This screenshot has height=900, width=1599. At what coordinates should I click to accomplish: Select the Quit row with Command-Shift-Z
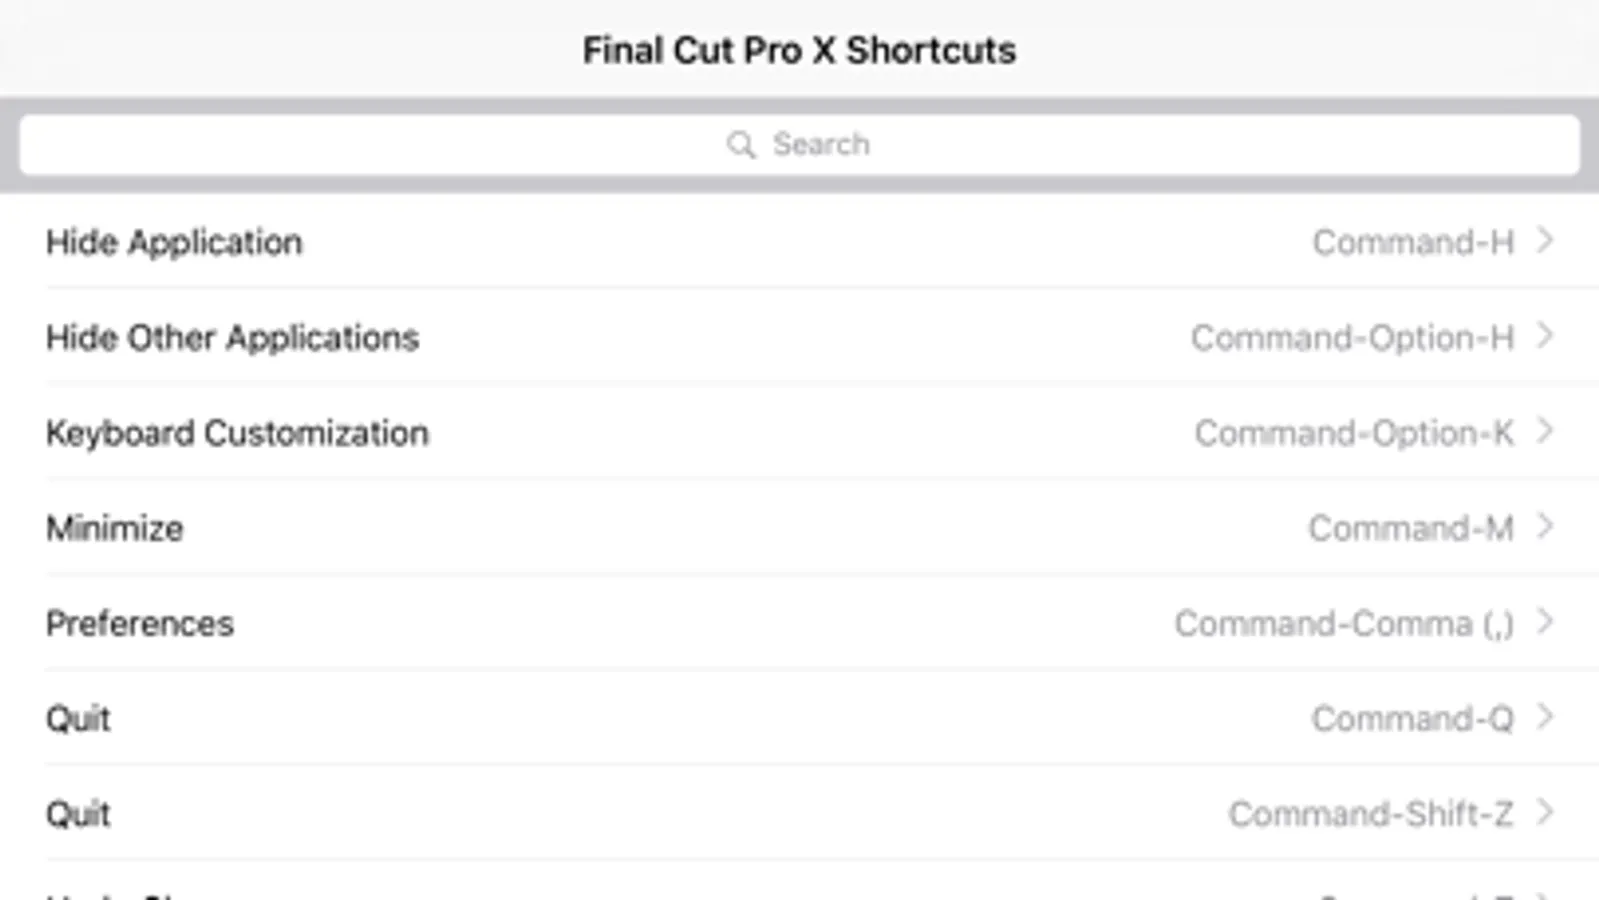(x=799, y=812)
